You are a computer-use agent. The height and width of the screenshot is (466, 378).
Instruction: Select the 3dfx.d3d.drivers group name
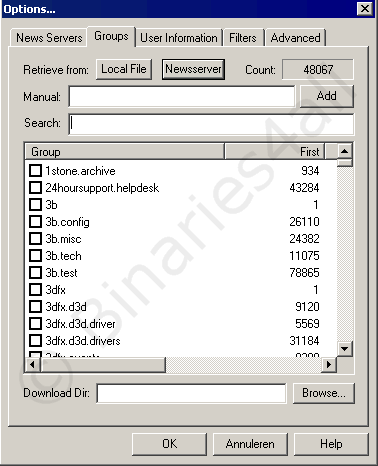[83, 341]
